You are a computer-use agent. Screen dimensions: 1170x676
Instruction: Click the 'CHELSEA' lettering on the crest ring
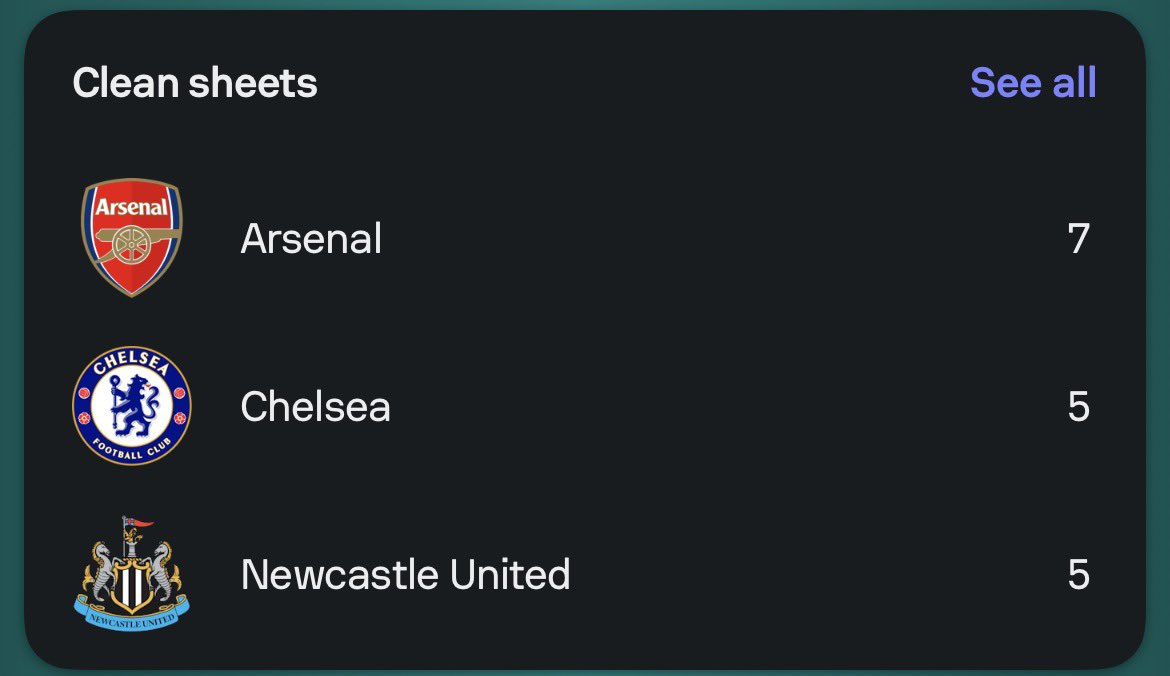[132, 363]
